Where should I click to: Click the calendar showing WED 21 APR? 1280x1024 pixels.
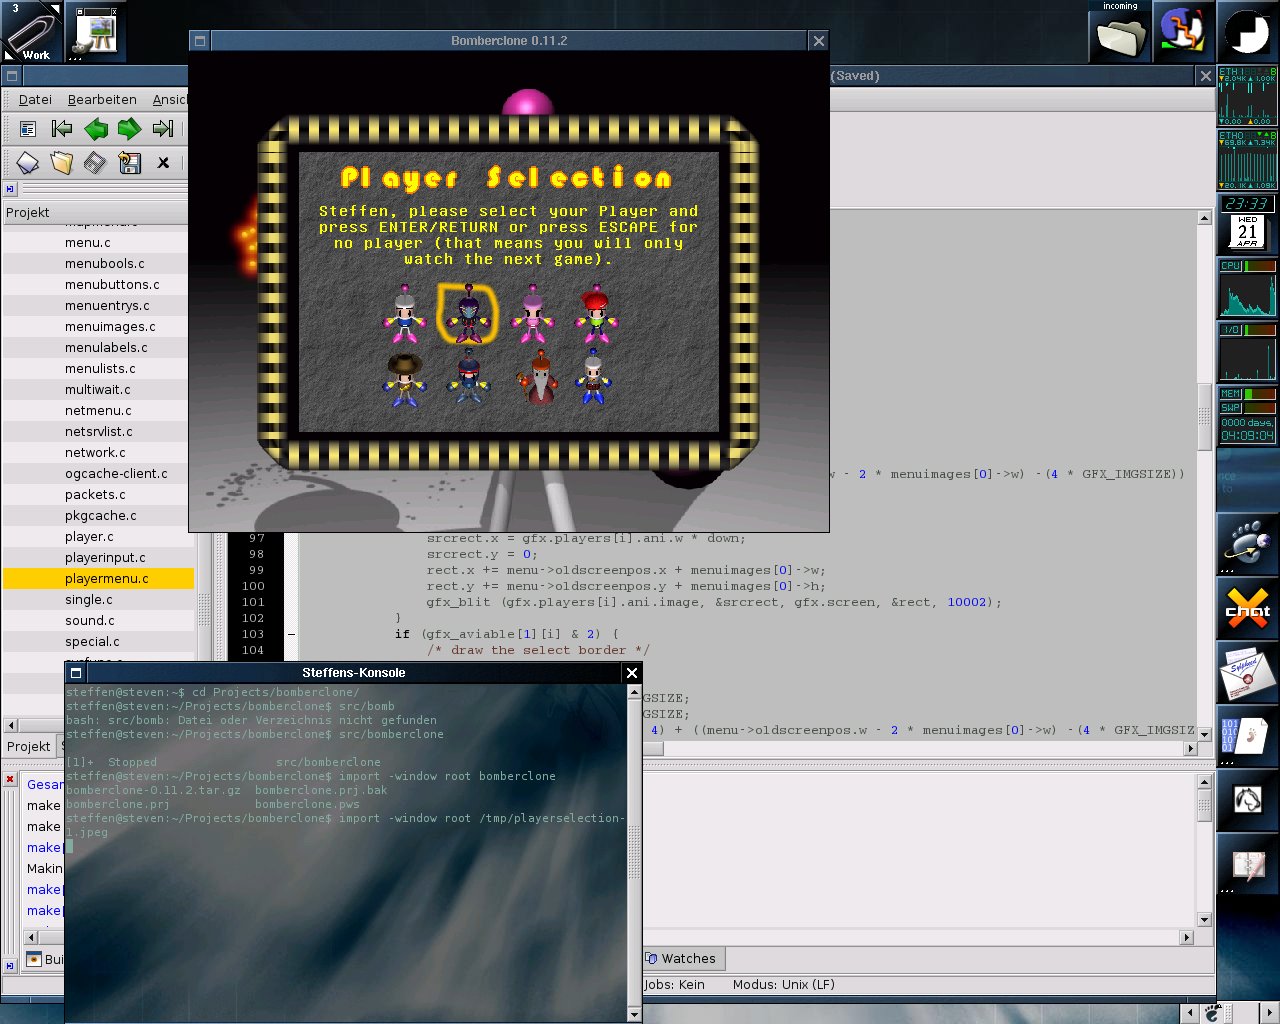coord(1248,232)
